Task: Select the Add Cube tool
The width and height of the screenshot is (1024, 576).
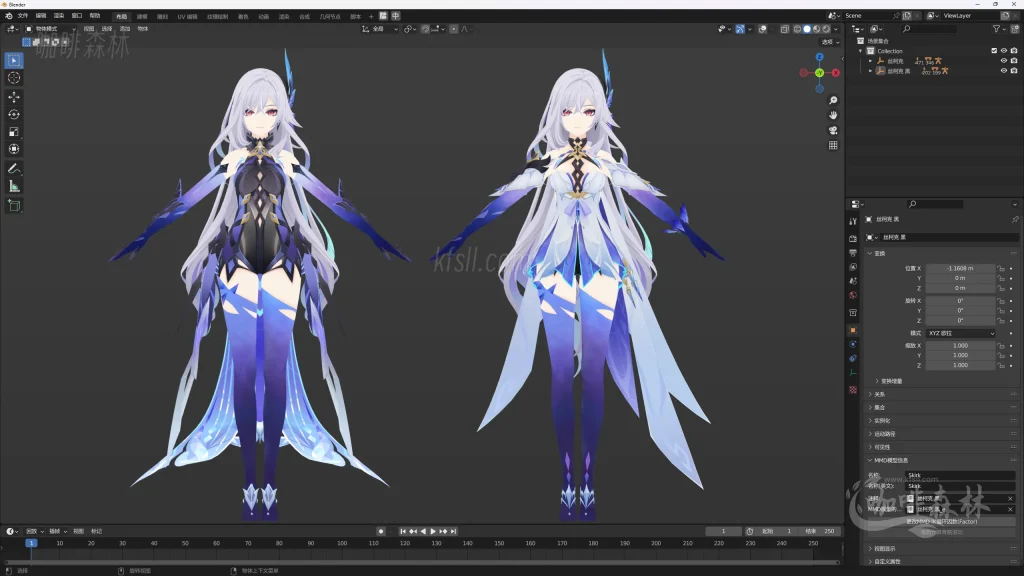Action: point(14,206)
